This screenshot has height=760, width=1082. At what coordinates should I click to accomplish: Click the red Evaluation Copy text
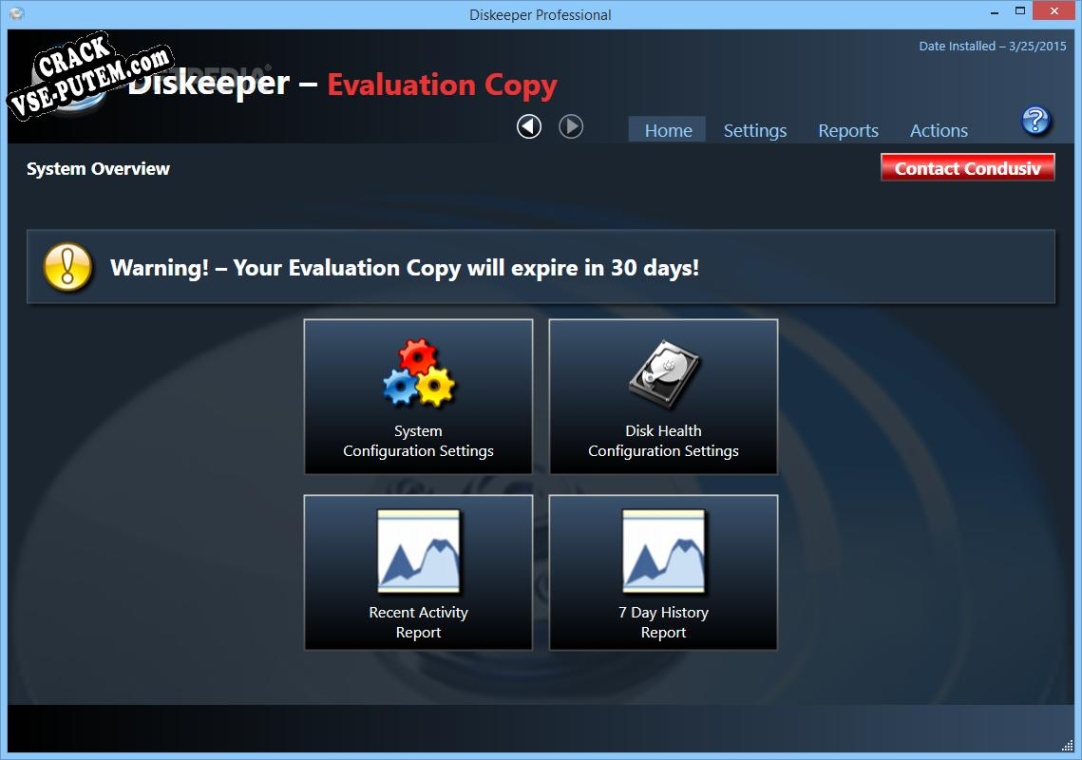click(442, 85)
